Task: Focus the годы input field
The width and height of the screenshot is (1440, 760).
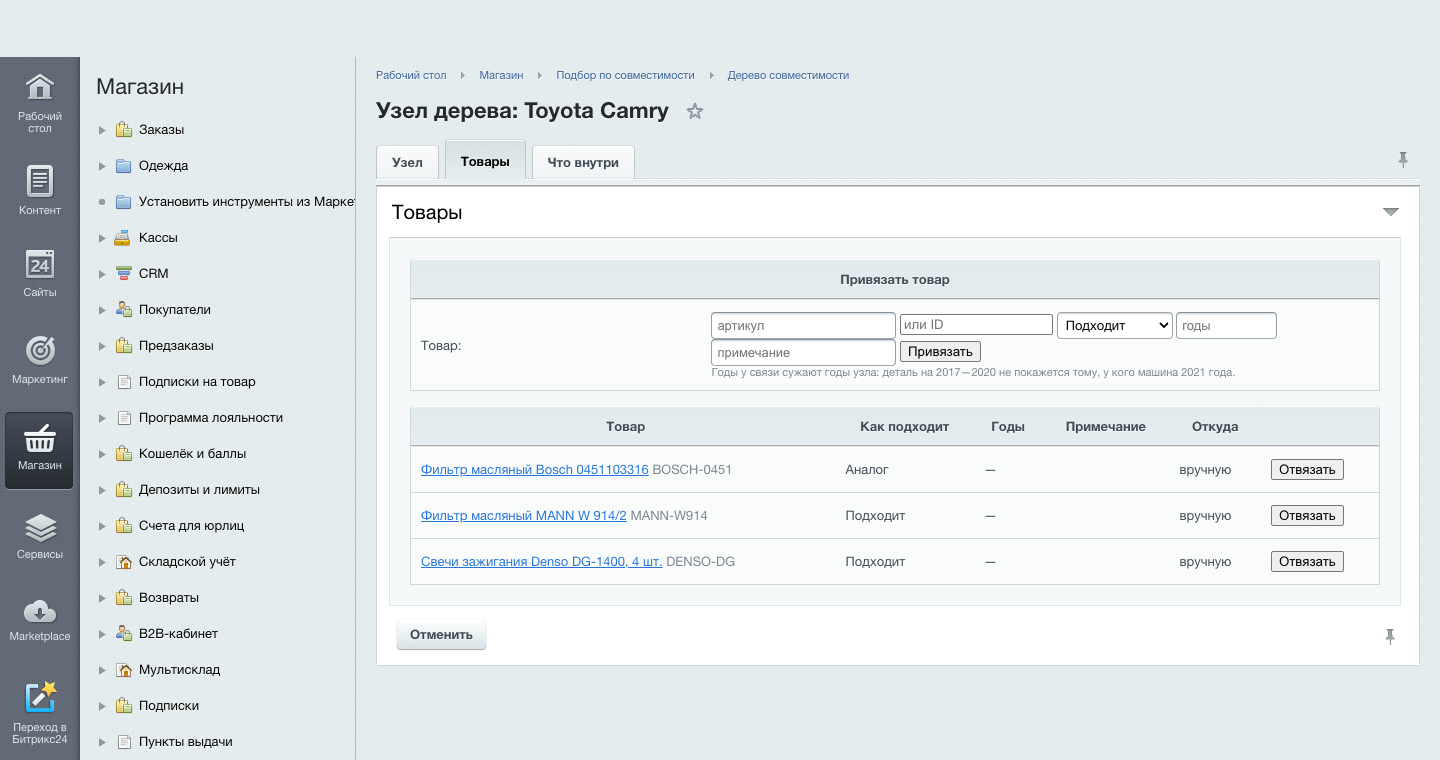Action: click(x=1226, y=325)
